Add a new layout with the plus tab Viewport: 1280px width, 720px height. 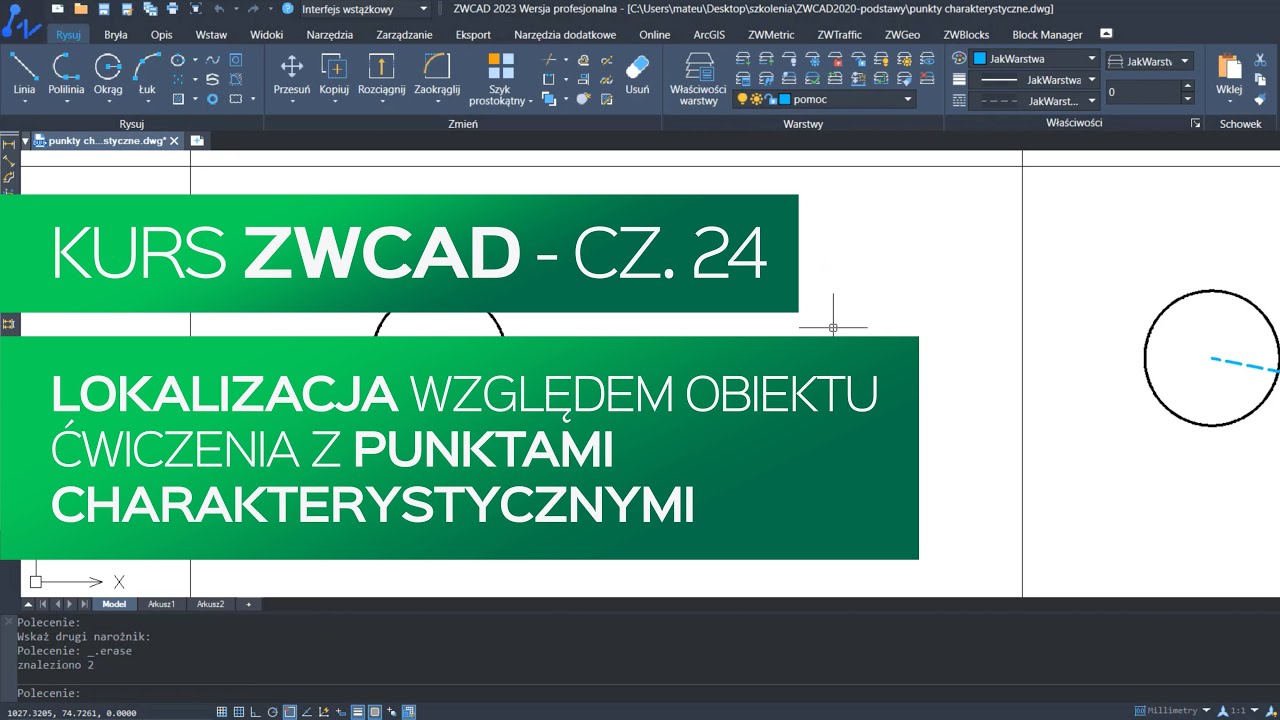[x=249, y=604]
